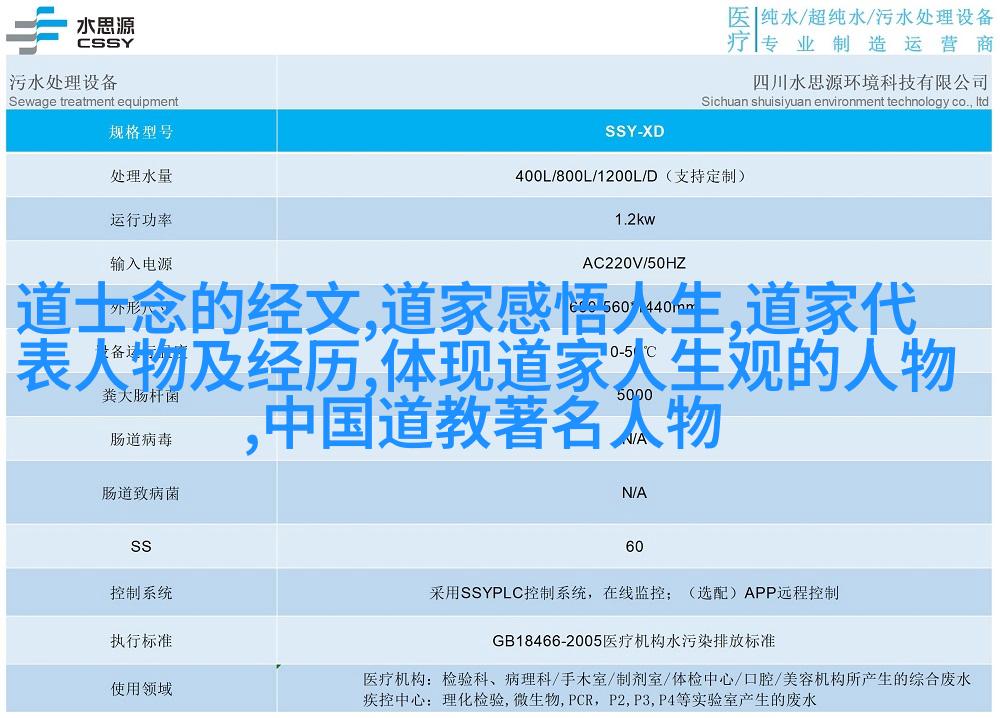Image resolution: width=1000 pixels, height=718 pixels.
Task: Click the '医疗机构：检验科、病理科' text line
Action: [666, 680]
